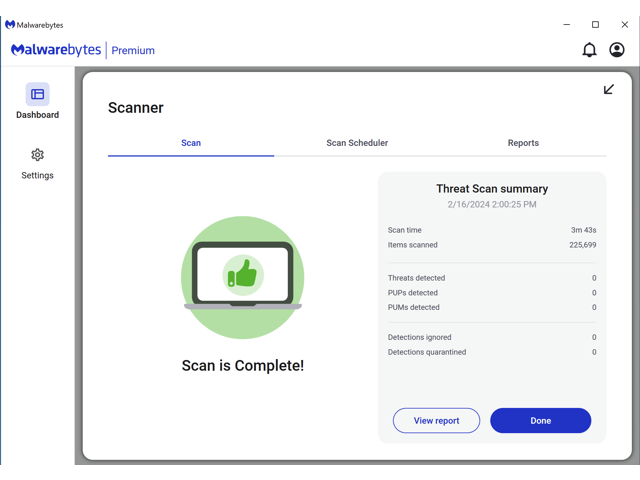
Task: Click the View report button
Action: click(436, 420)
